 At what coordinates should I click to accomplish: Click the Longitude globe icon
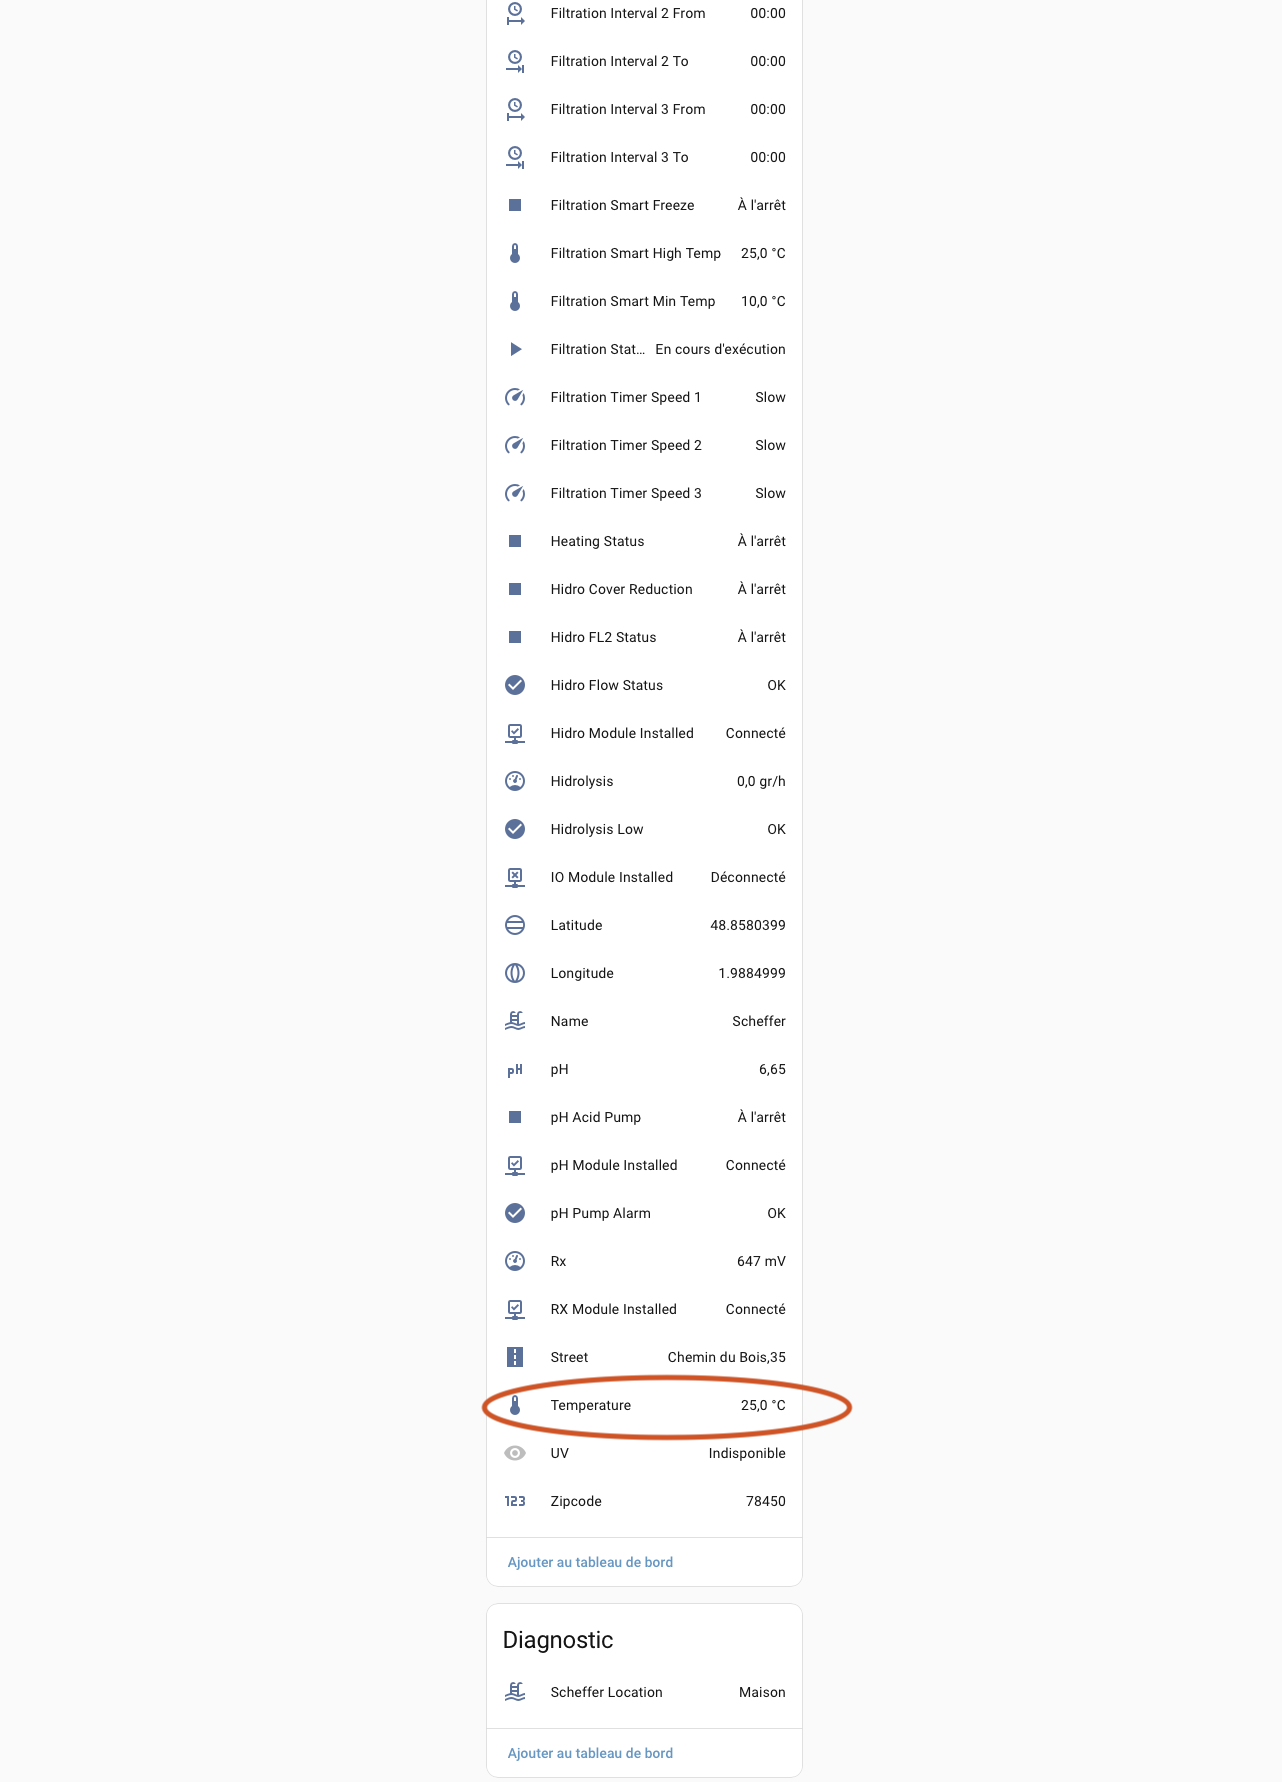[515, 973]
